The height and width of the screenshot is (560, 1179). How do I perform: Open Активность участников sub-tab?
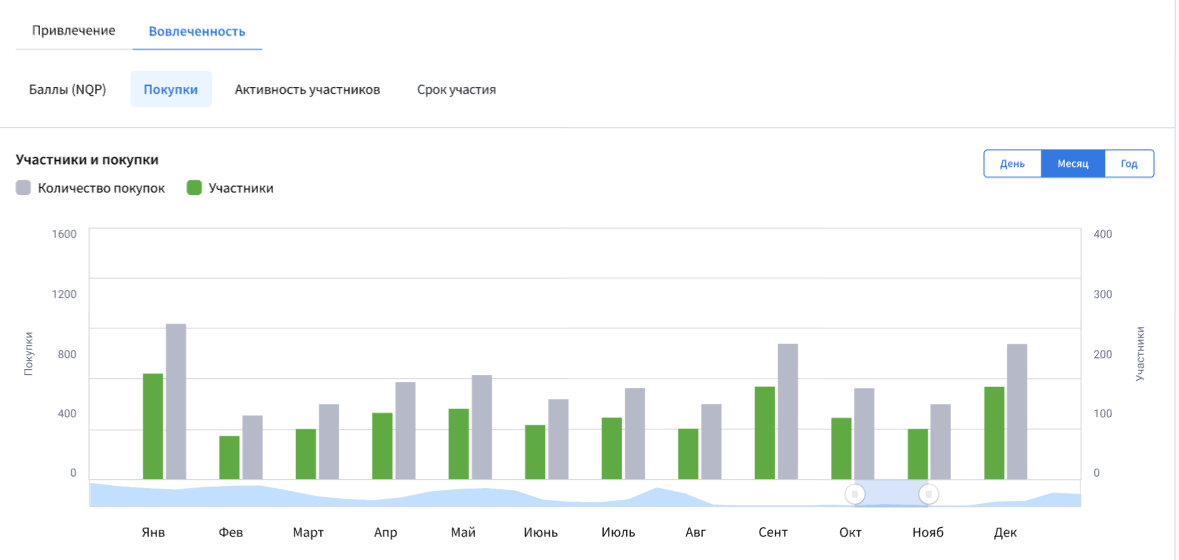click(307, 89)
